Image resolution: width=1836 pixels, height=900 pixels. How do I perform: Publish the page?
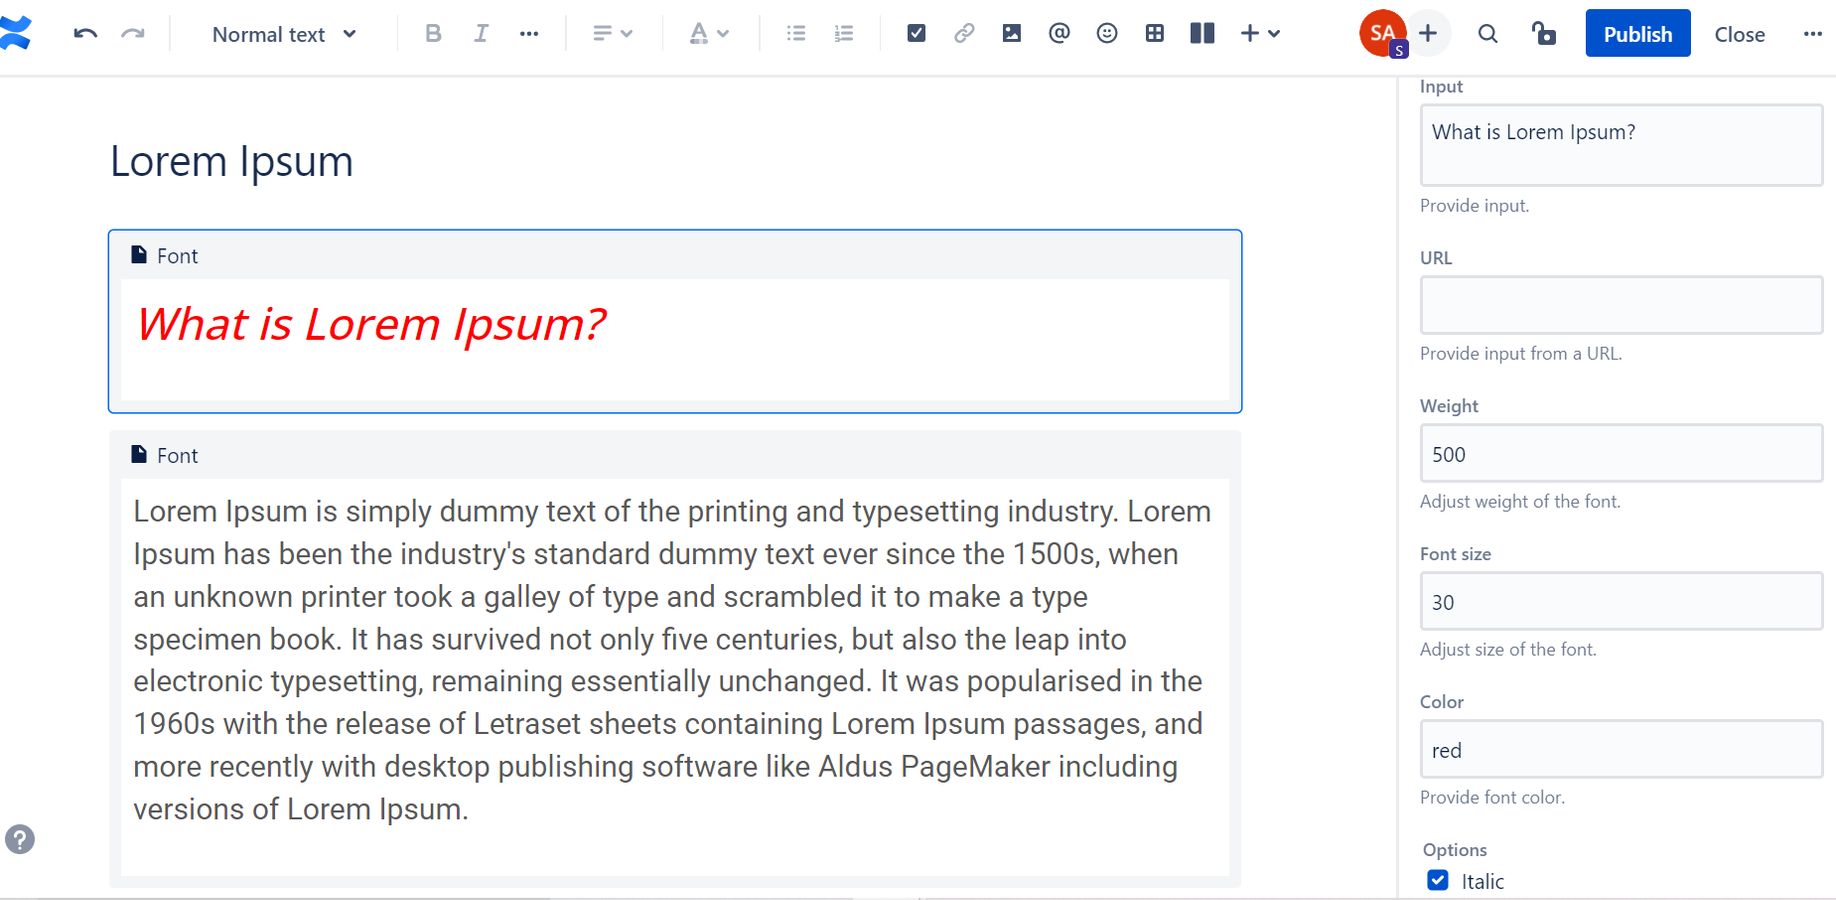click(x=1638, y=33)
